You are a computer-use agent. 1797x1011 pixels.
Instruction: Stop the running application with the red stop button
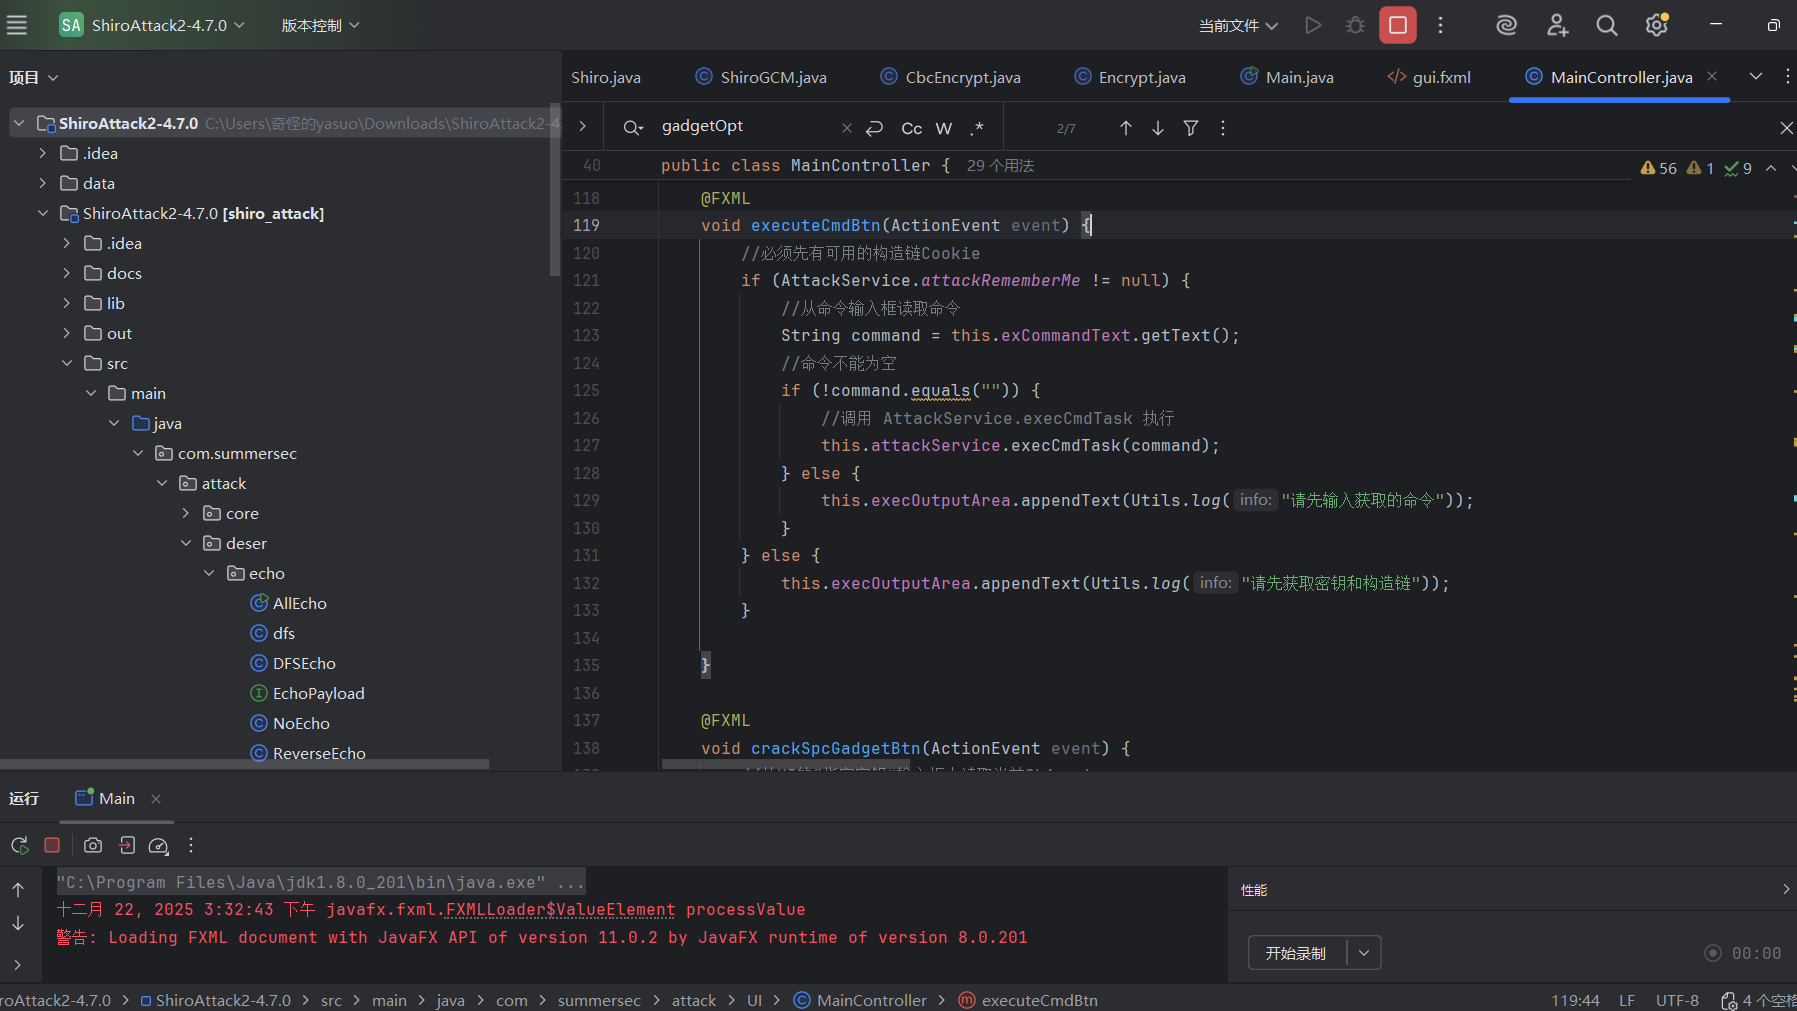1397,25
